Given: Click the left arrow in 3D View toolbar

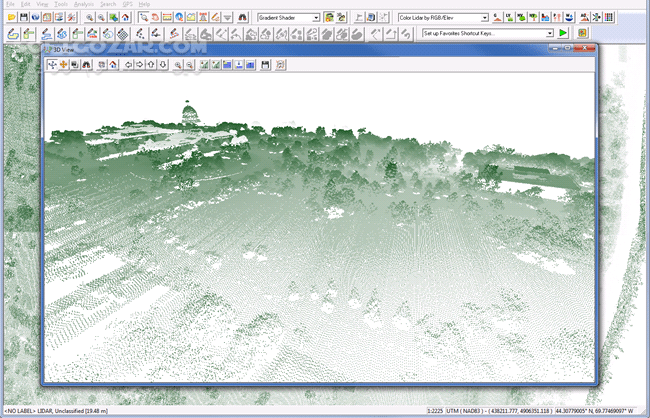Looking at the screenshot, I should (128, 64).
